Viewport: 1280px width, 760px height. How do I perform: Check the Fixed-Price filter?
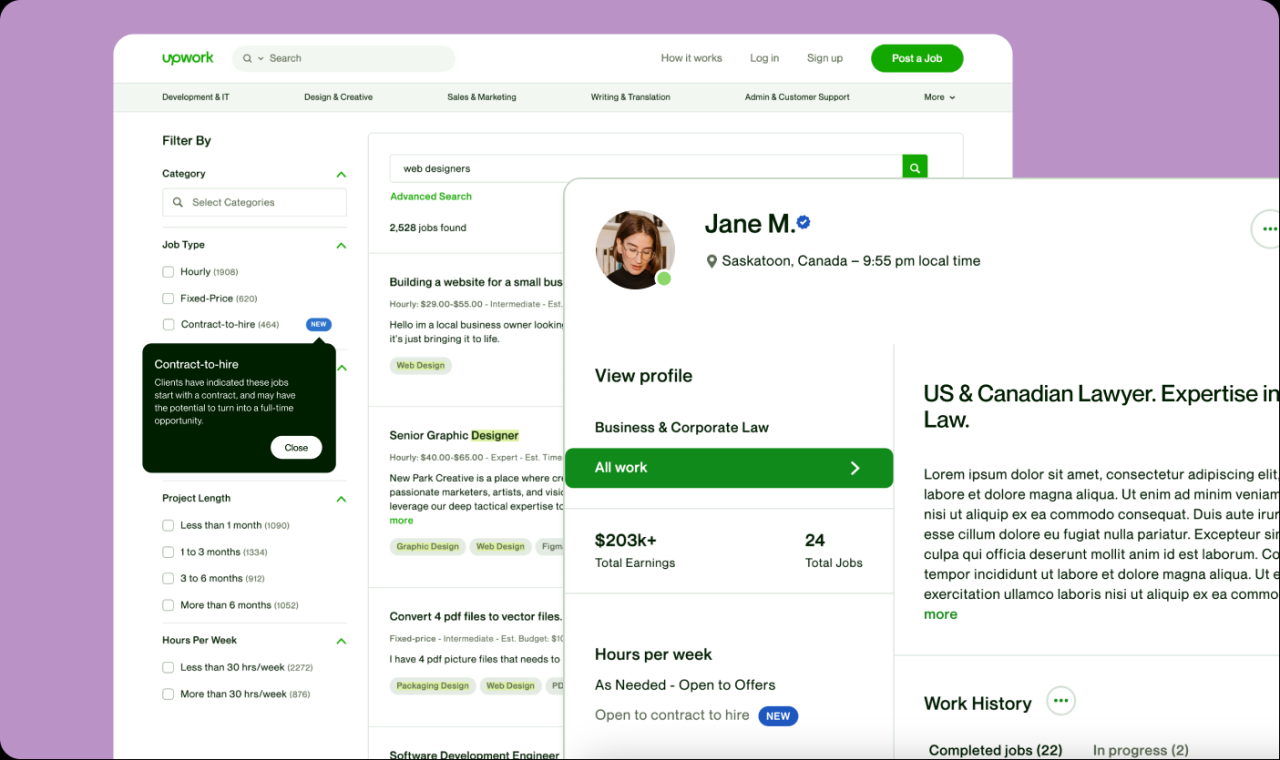167,298
